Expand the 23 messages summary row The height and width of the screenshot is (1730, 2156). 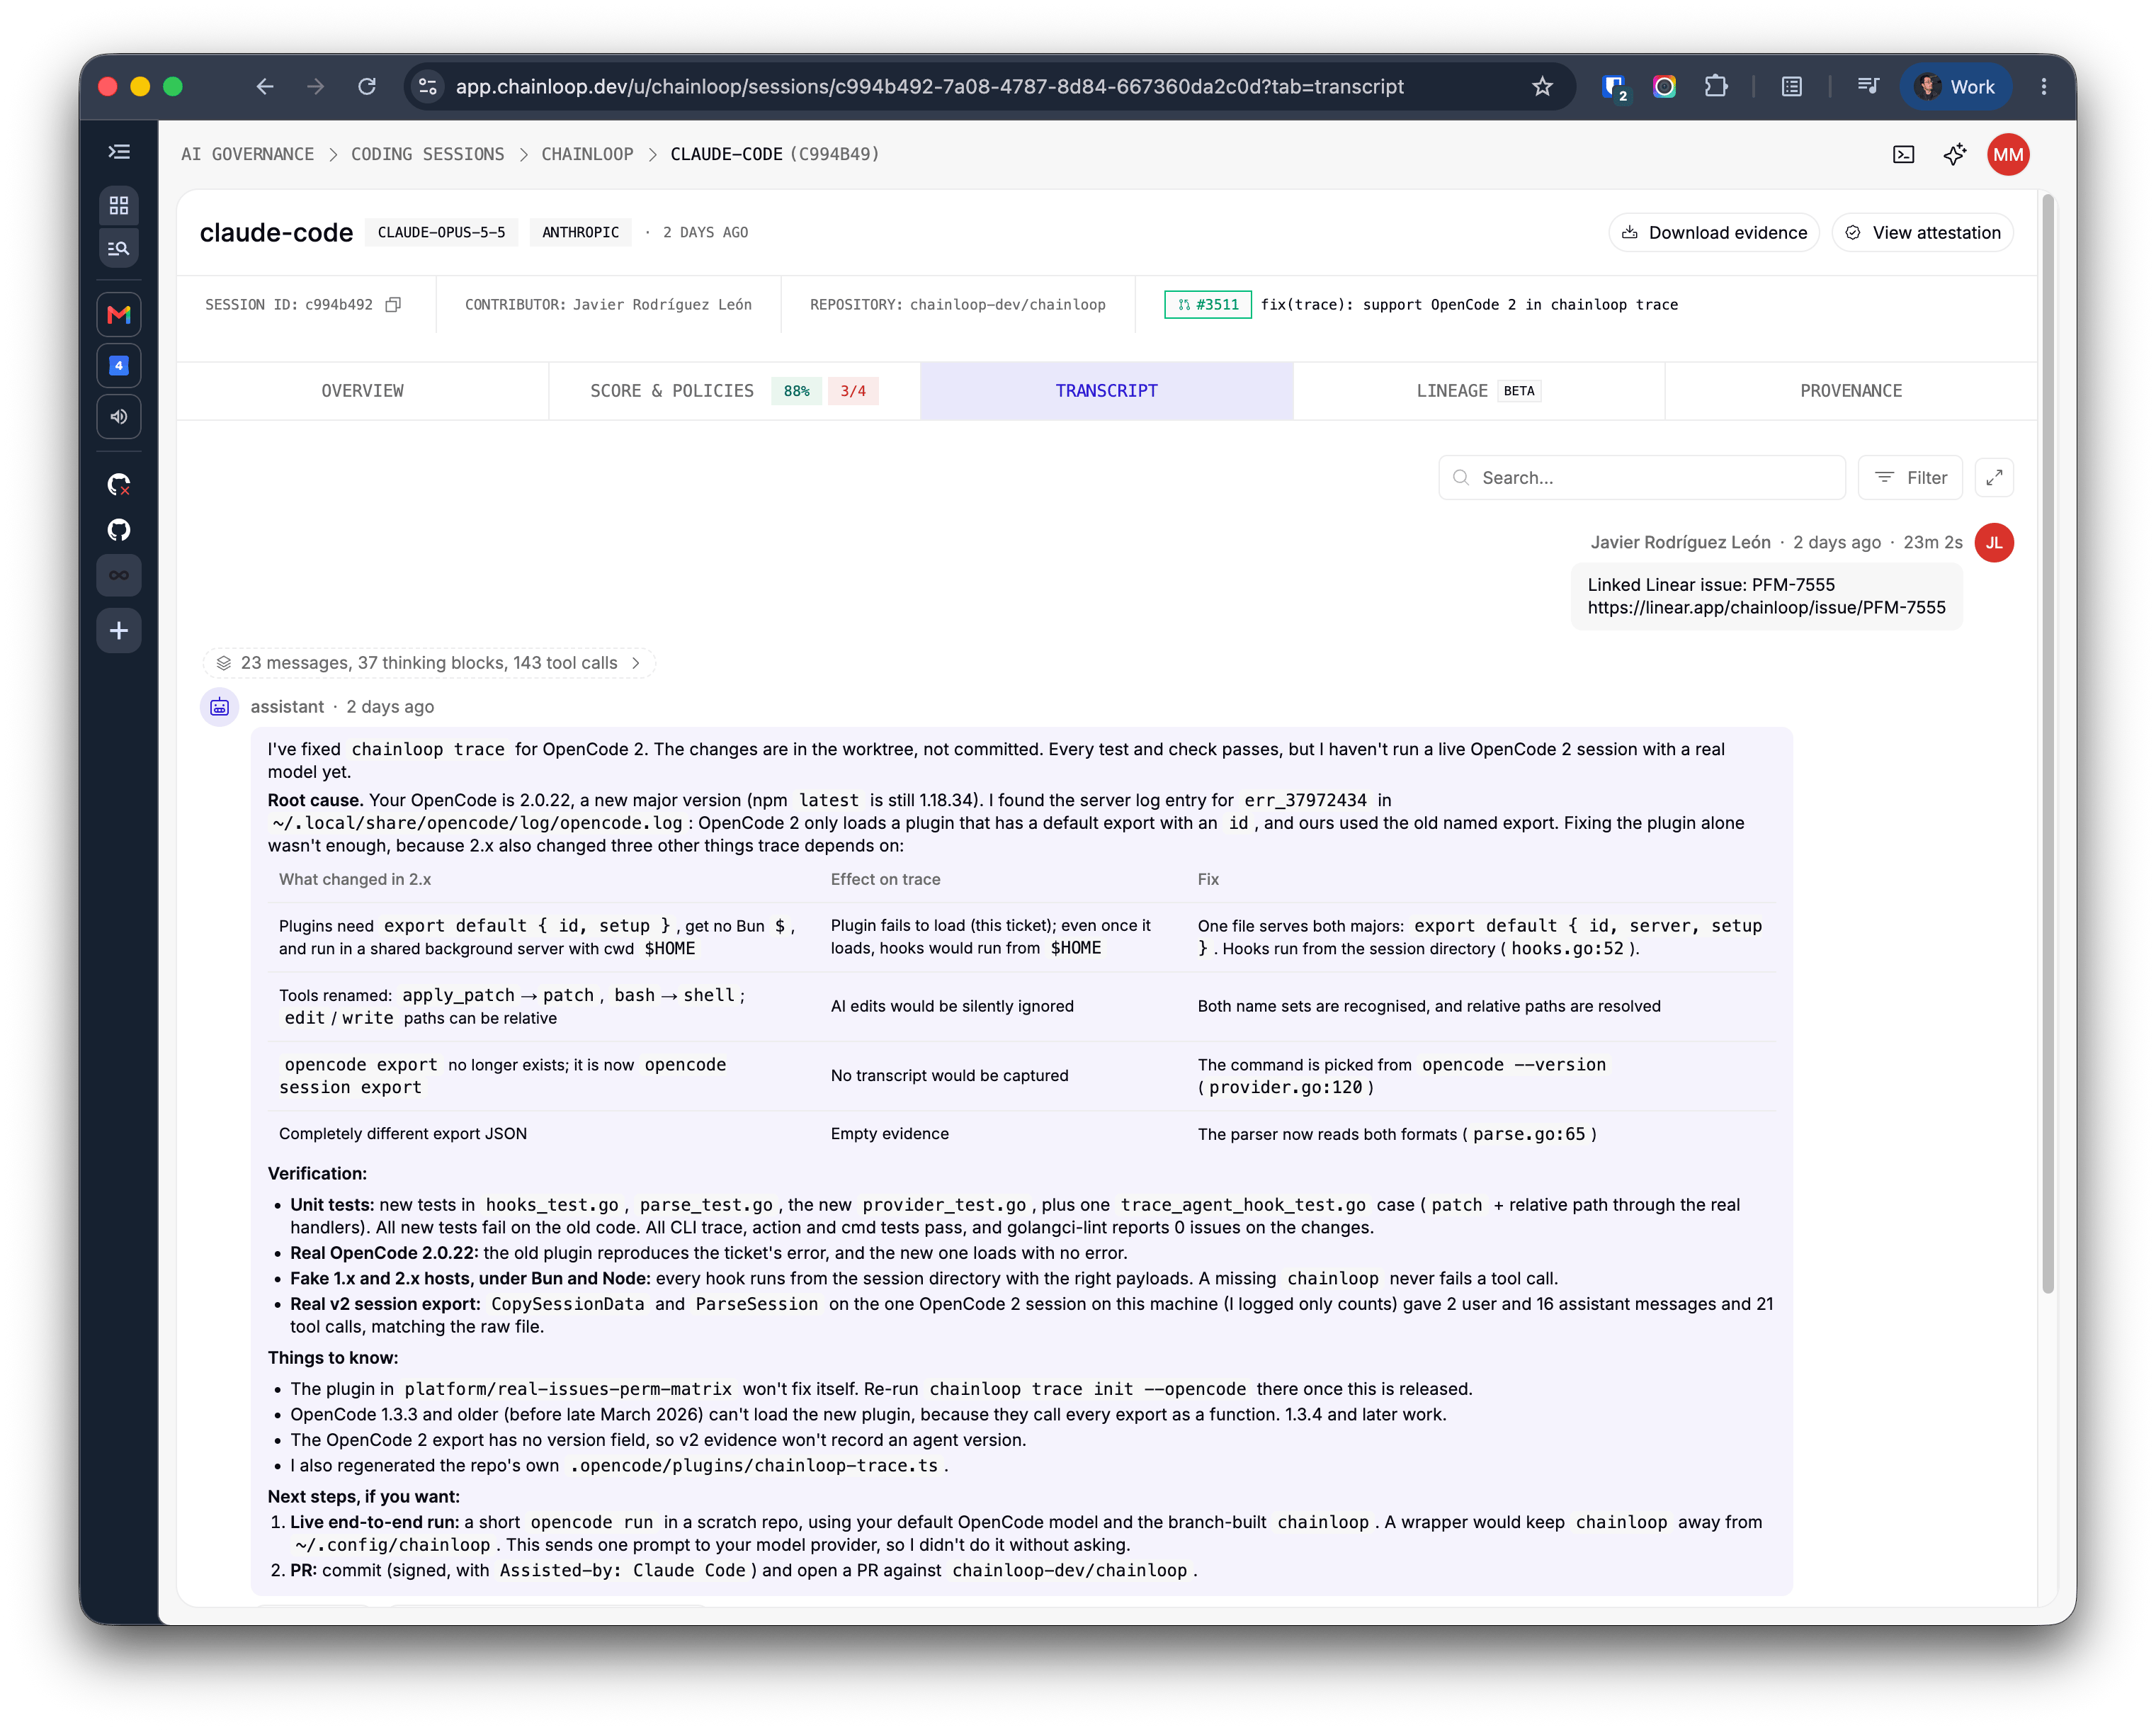click(x=428, y=663)
